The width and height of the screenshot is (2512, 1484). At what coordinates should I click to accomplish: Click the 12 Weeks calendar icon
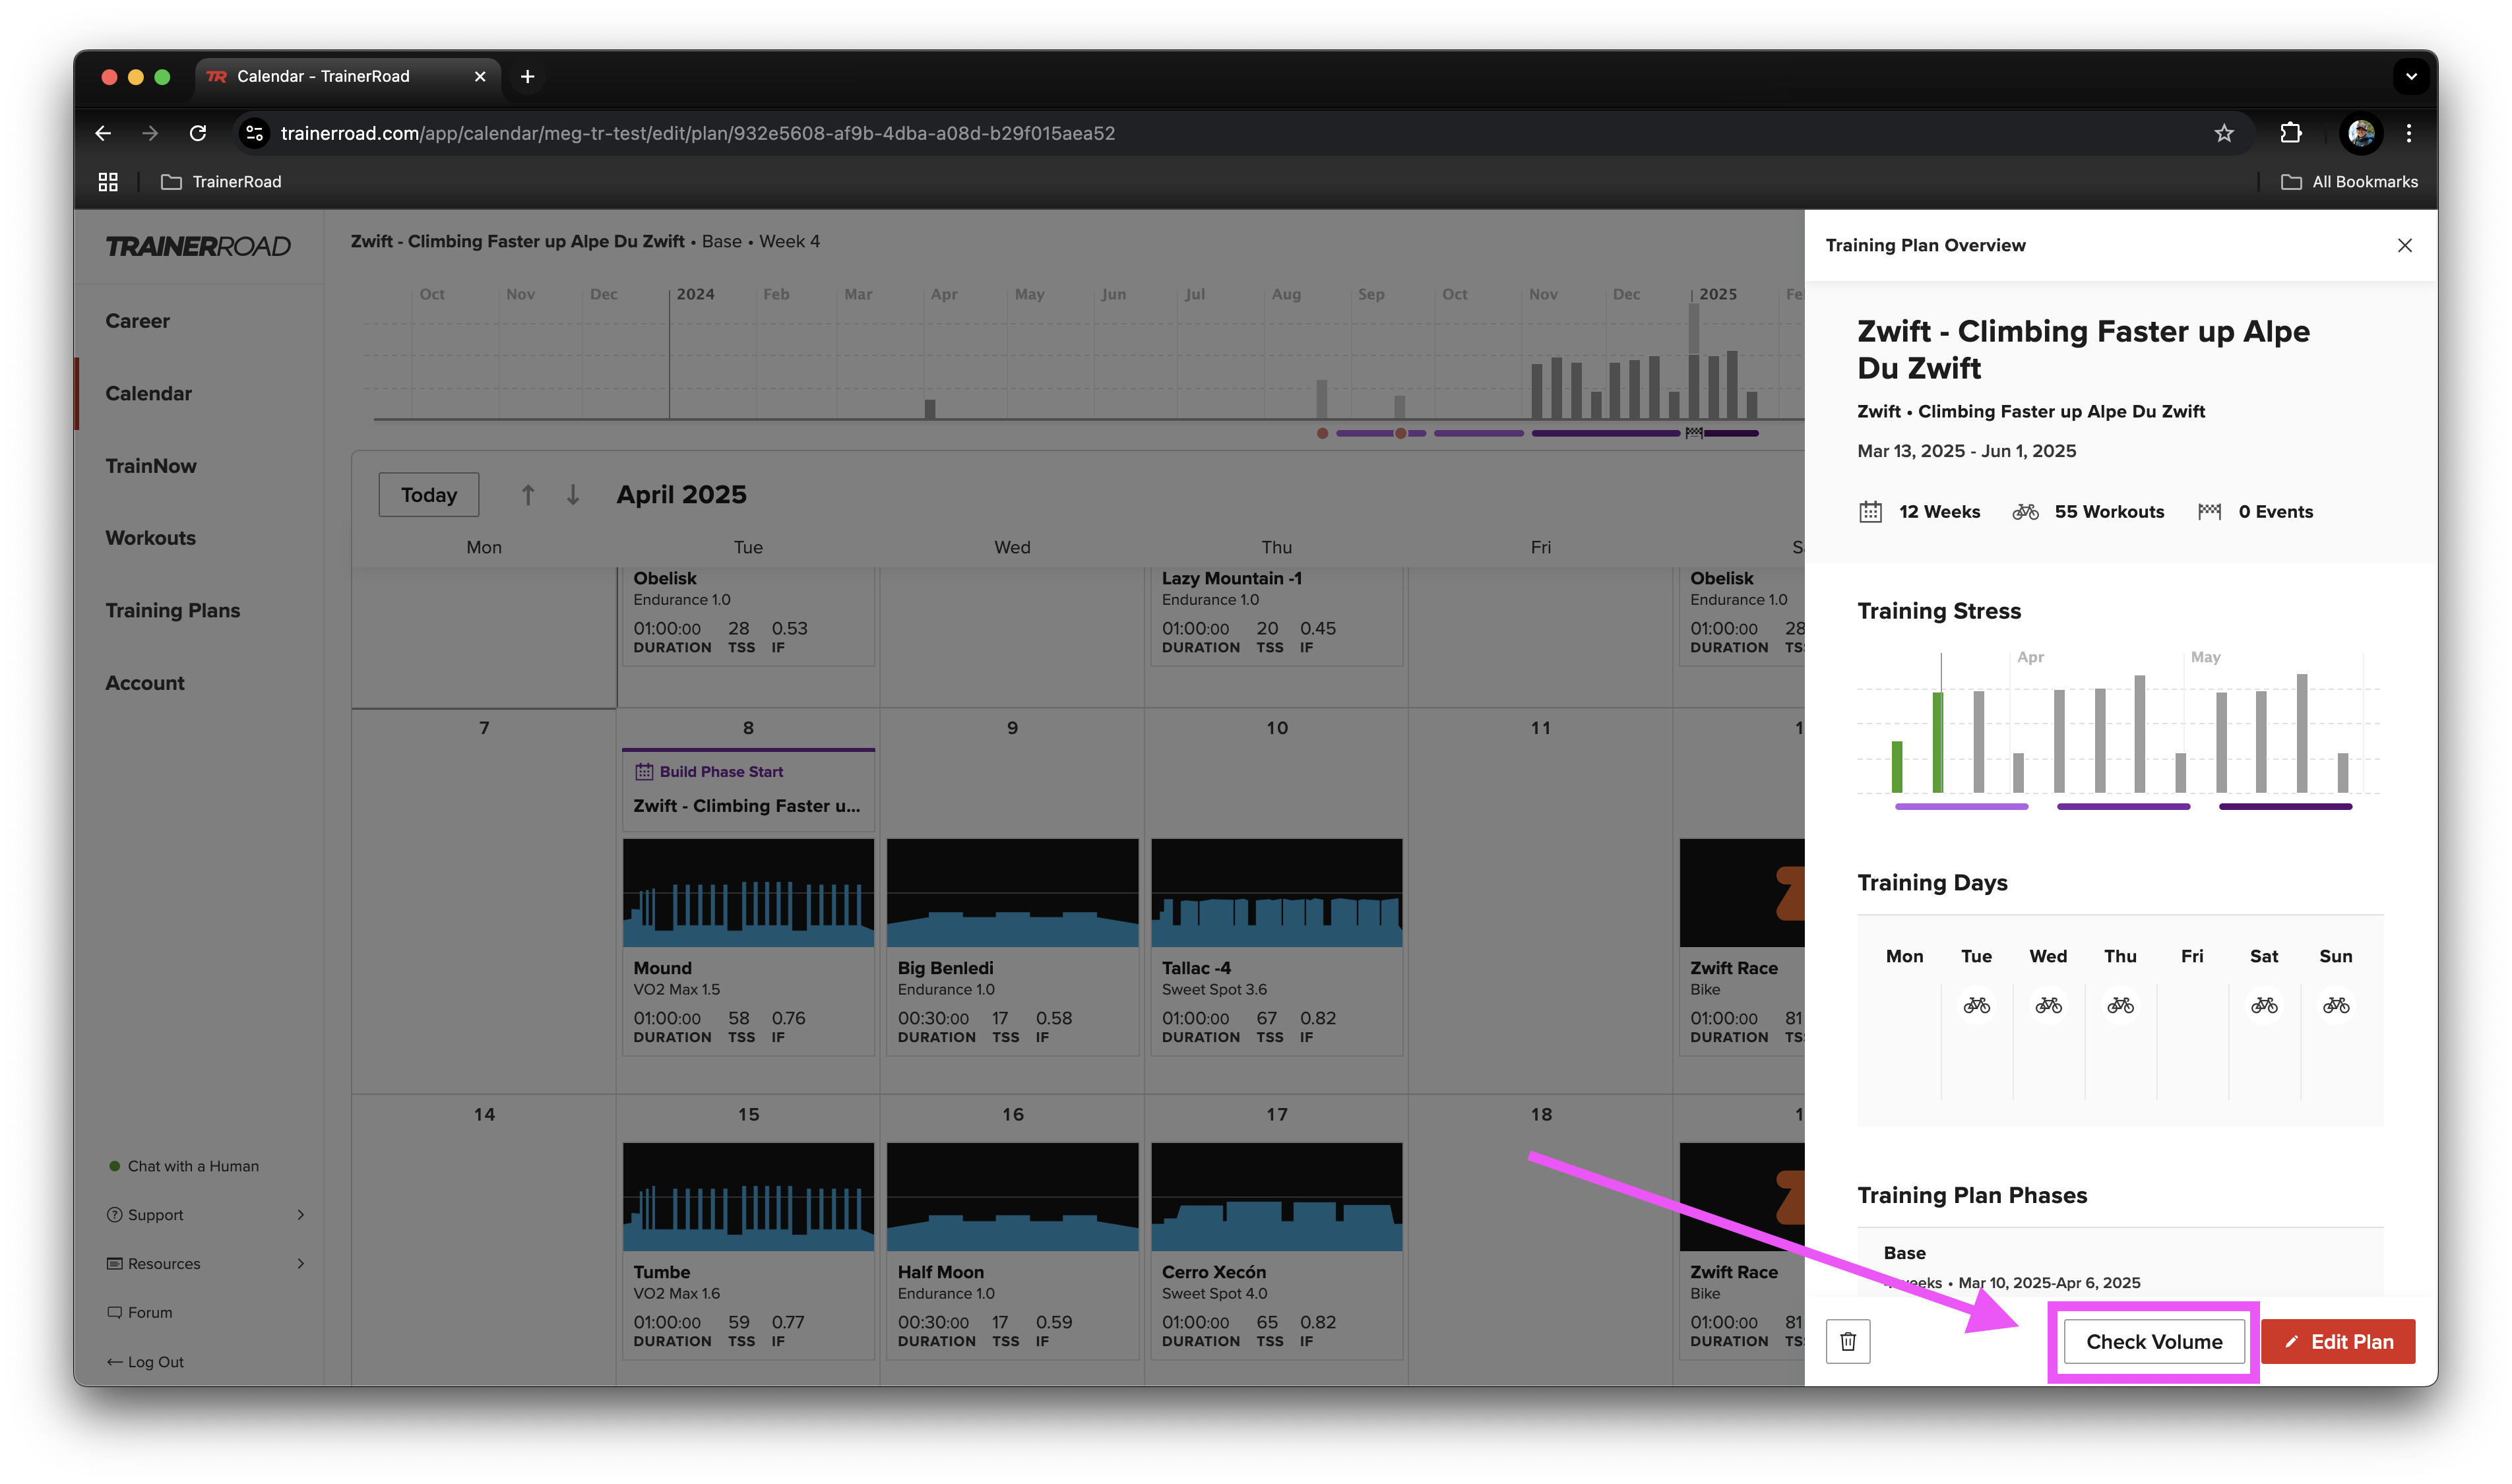pyautogui.click(x=1870, y=511)
